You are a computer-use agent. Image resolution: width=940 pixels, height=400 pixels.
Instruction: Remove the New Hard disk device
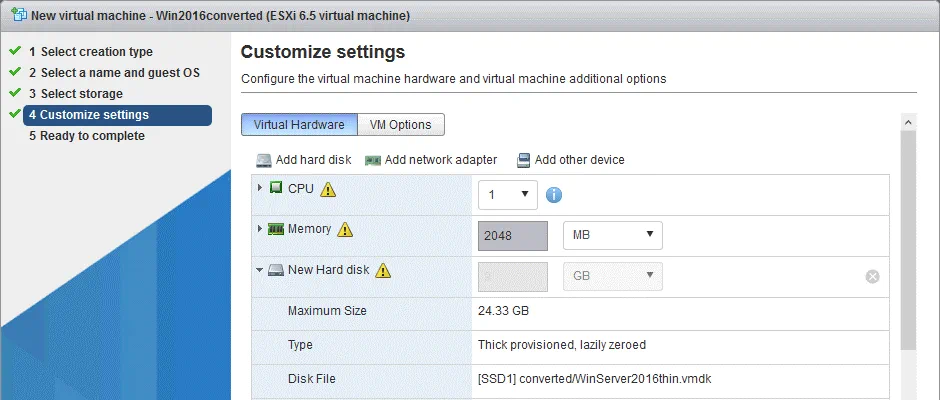pyautogui.click(x=872, y=276)
